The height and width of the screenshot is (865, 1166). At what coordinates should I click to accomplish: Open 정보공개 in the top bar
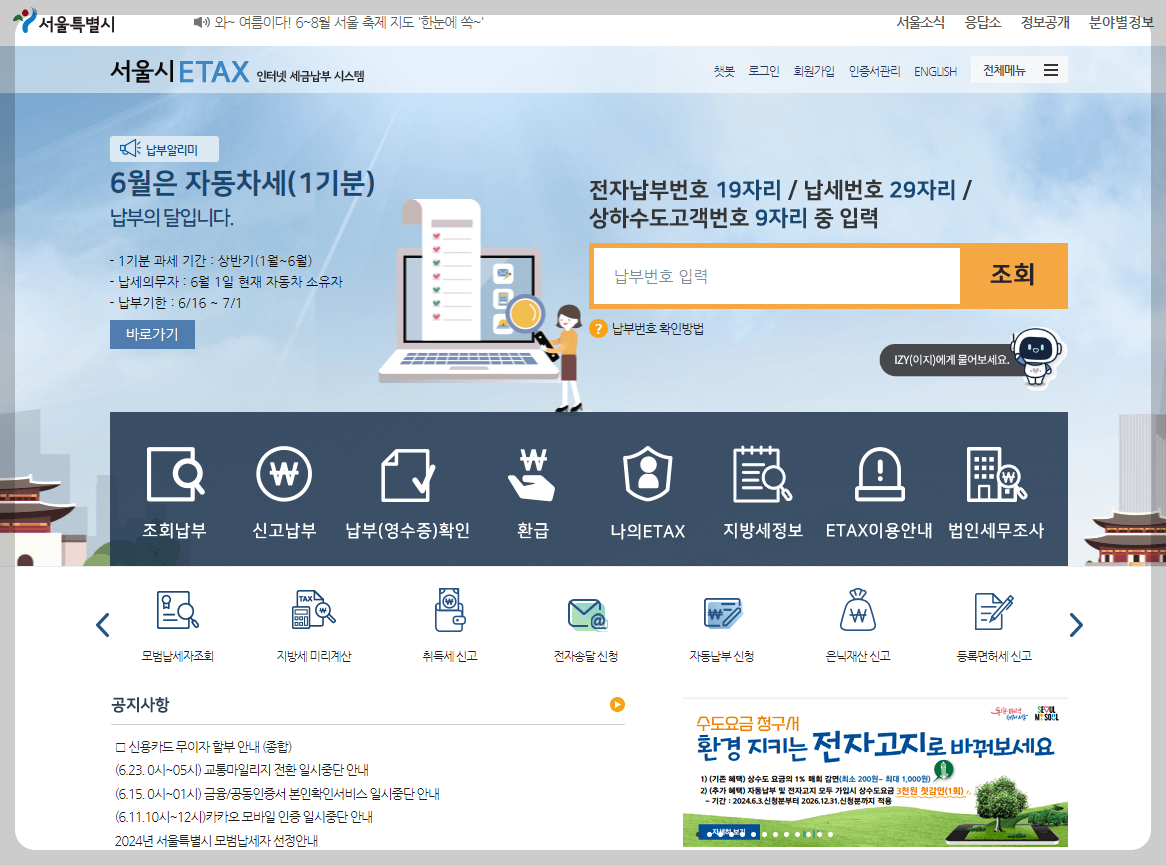1045,22
